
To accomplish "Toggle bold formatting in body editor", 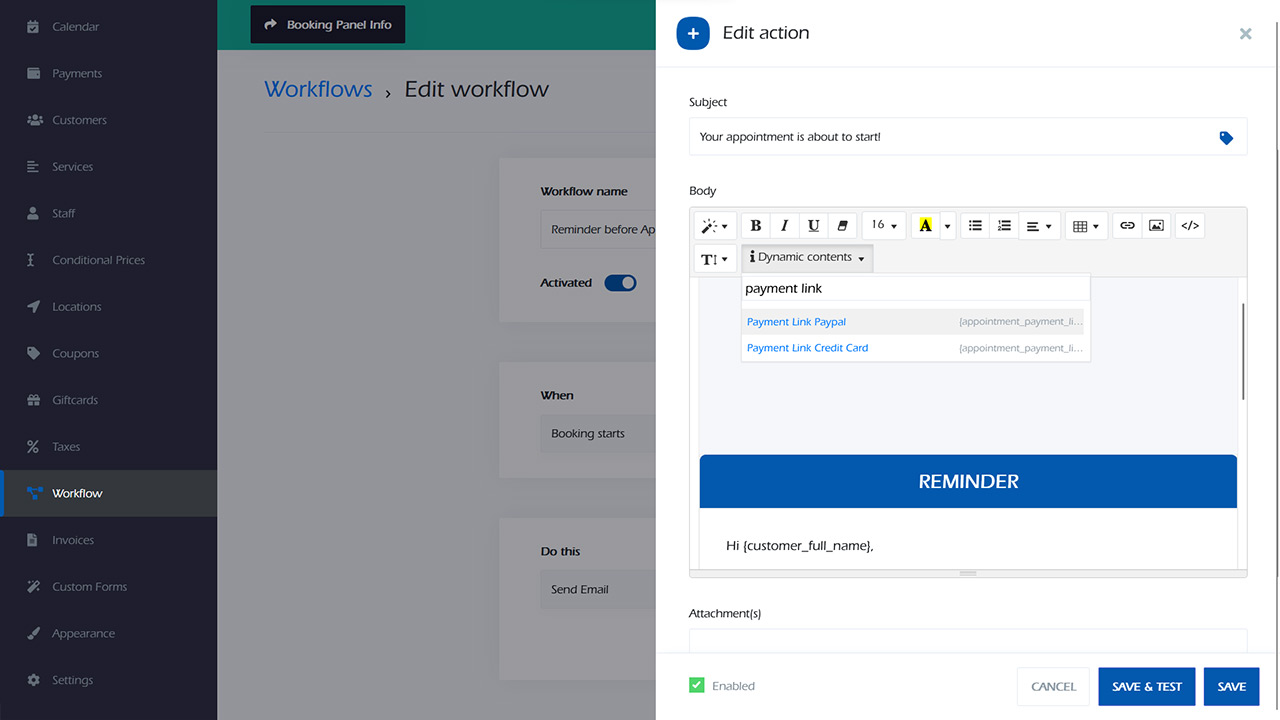I will [756, 226].
